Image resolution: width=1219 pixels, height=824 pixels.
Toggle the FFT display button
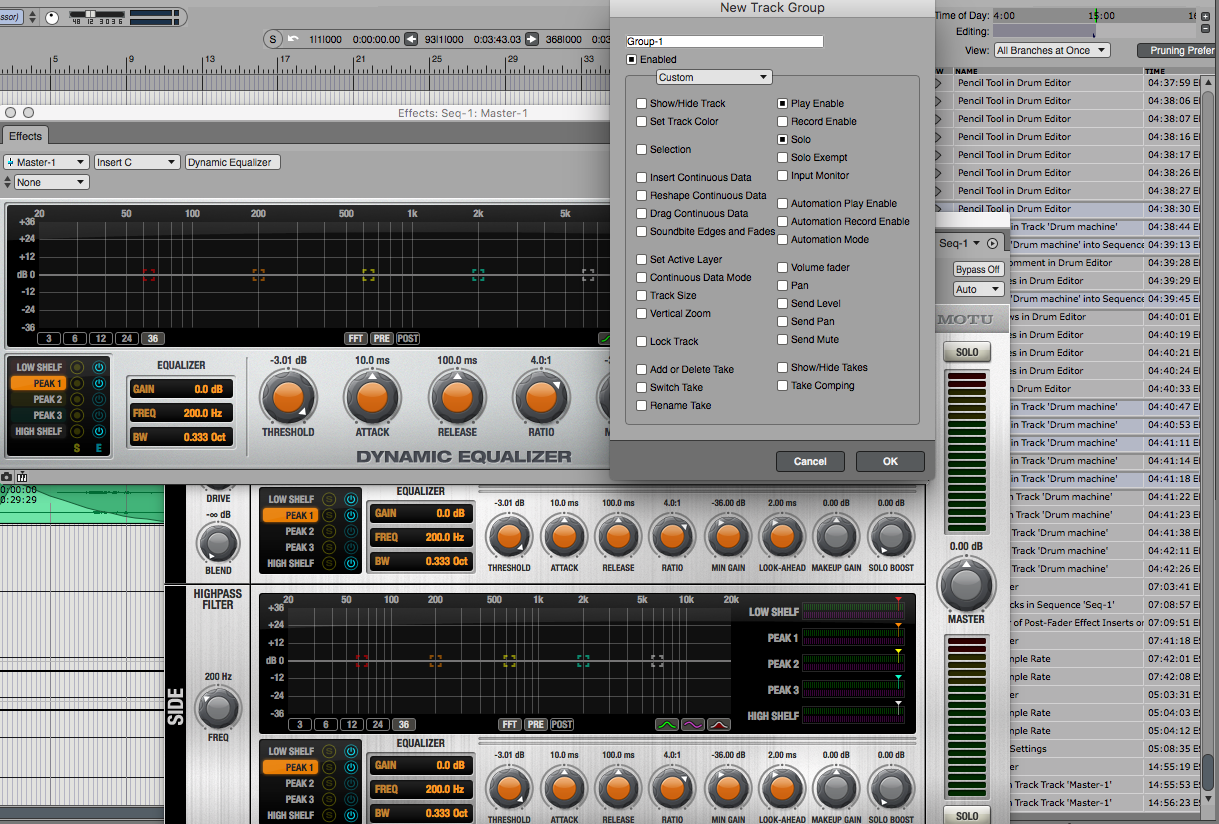pyautogui.click(x=356, y=338)
